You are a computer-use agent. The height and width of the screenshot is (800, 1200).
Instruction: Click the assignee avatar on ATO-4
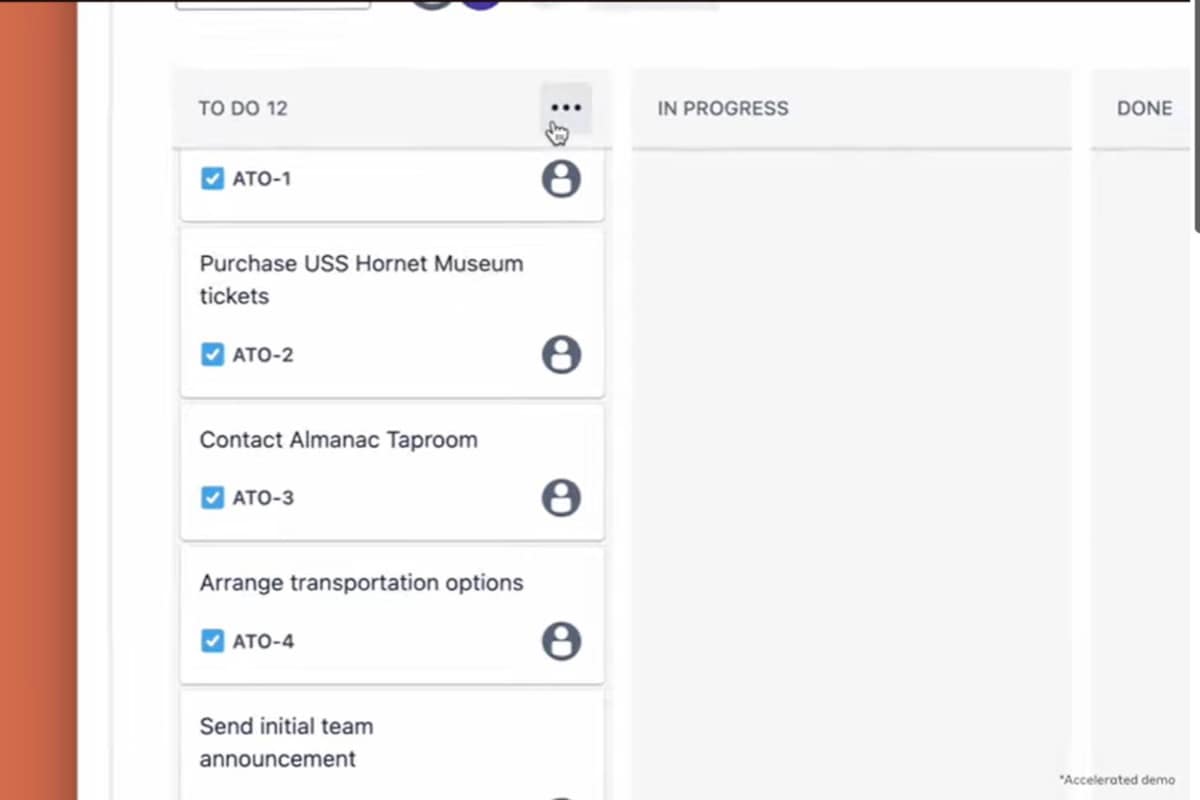561,641
